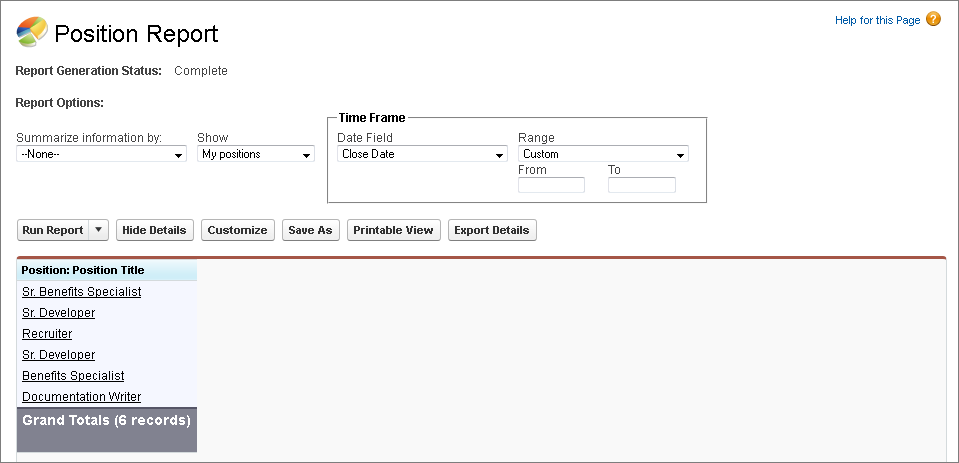The height and width of the screenshot is (463, 959).
Task: Click the Time Frame group title
Action: pyautogui.click(x=372, y=117)
